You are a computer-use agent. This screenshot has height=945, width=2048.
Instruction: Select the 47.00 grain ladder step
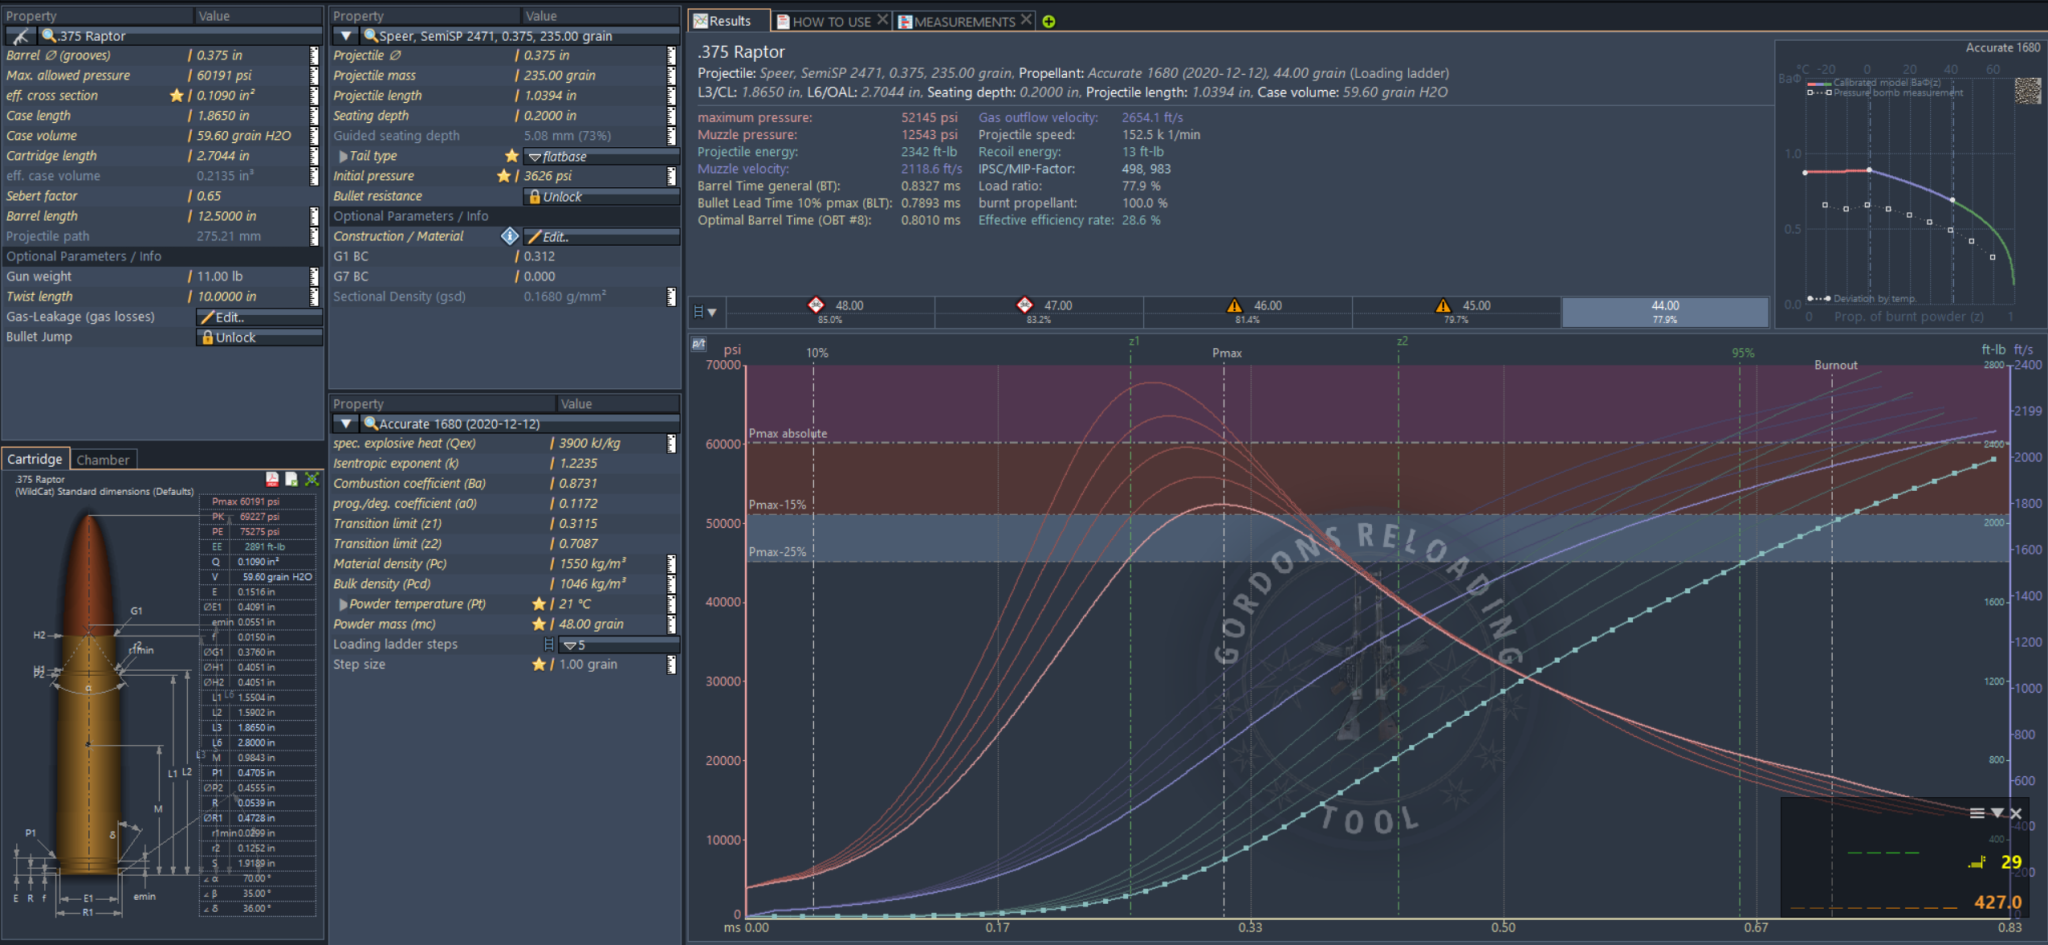(x=1039, y=312)
